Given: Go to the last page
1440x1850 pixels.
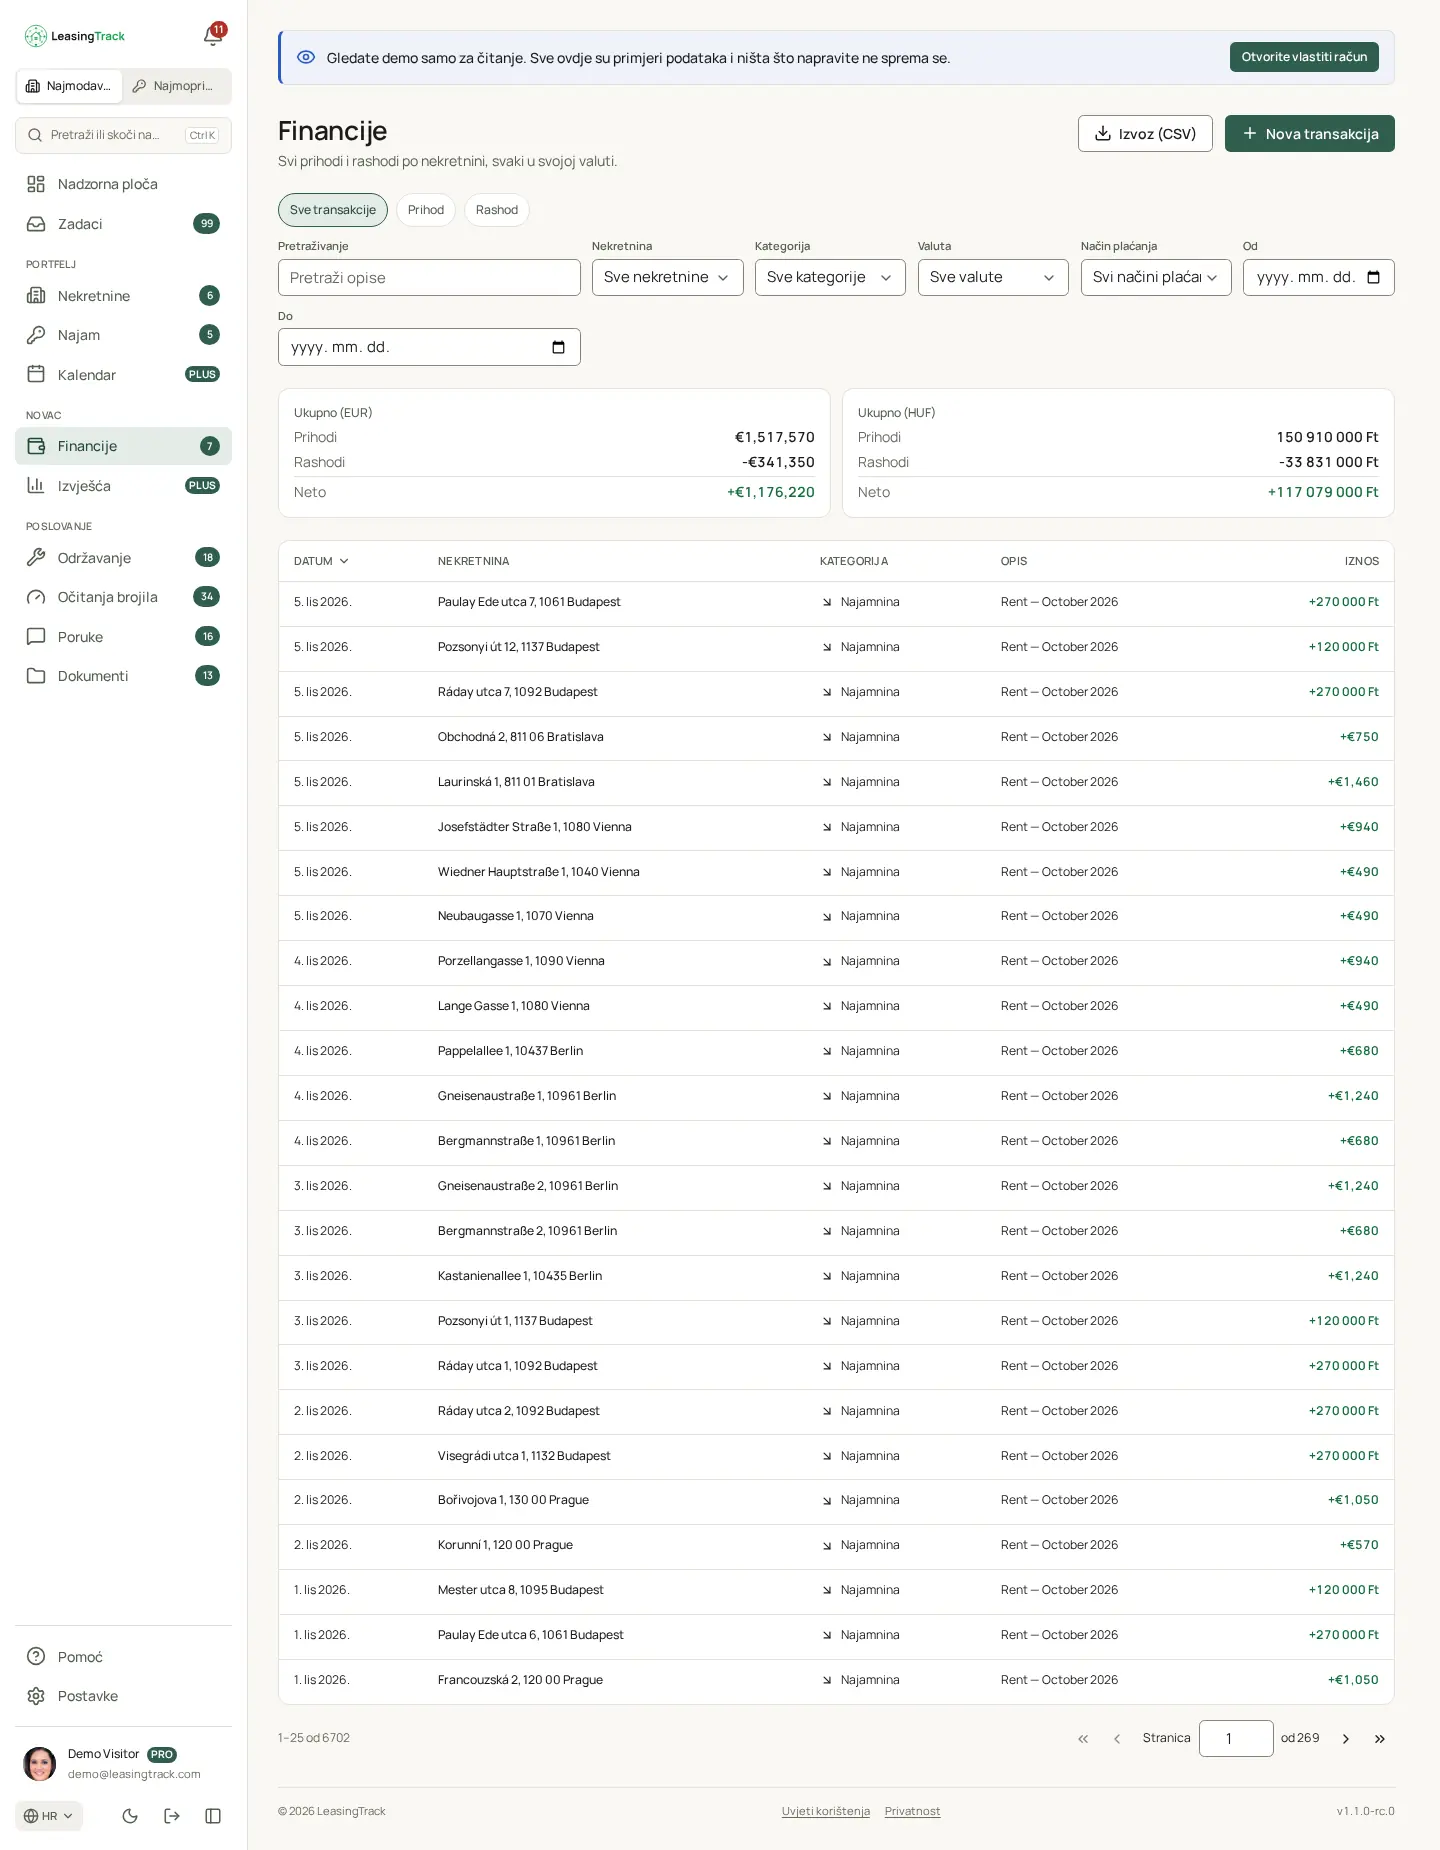Looking at the screenshot, I should (1380, 1739).
